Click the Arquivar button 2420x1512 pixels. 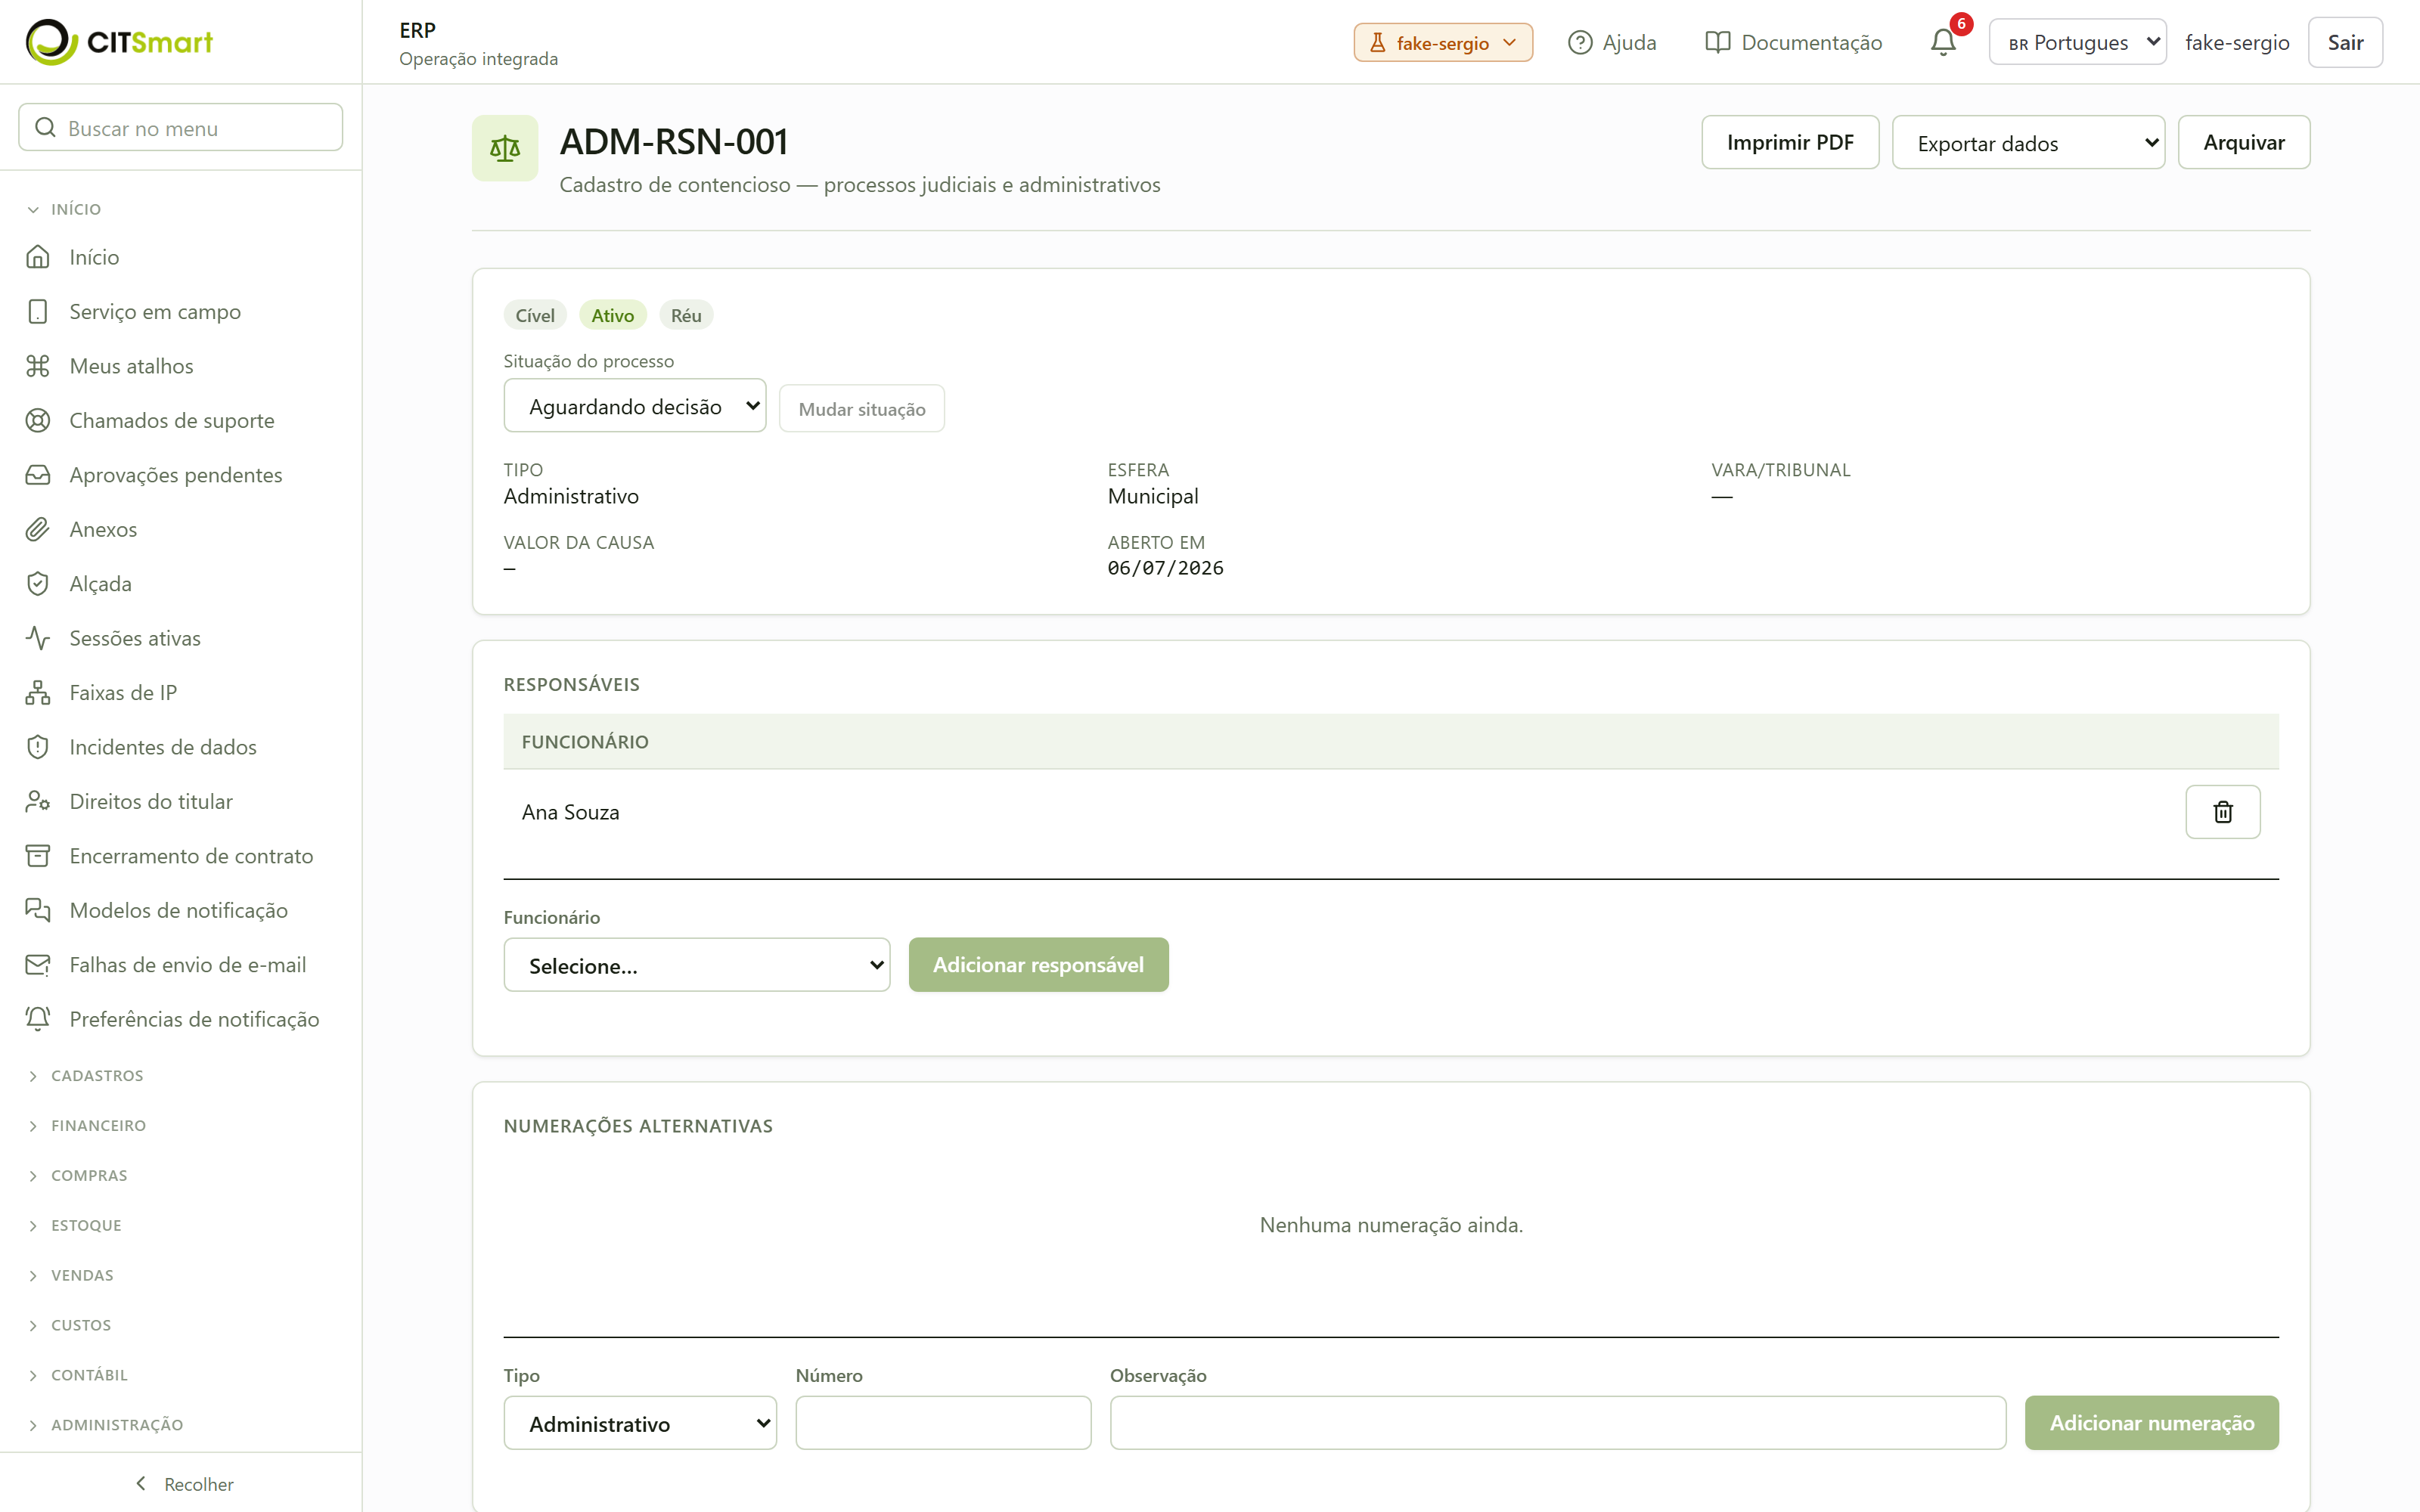click(x=2244, y=143)
